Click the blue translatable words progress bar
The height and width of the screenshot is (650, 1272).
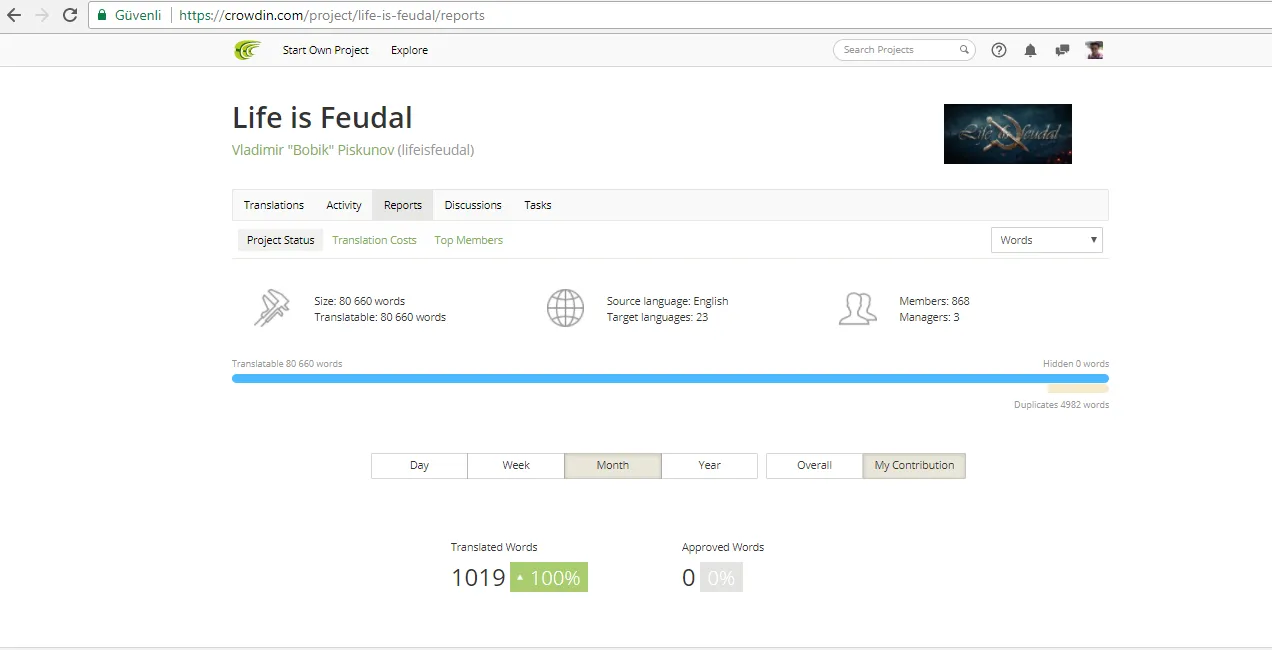coord(670,379)
